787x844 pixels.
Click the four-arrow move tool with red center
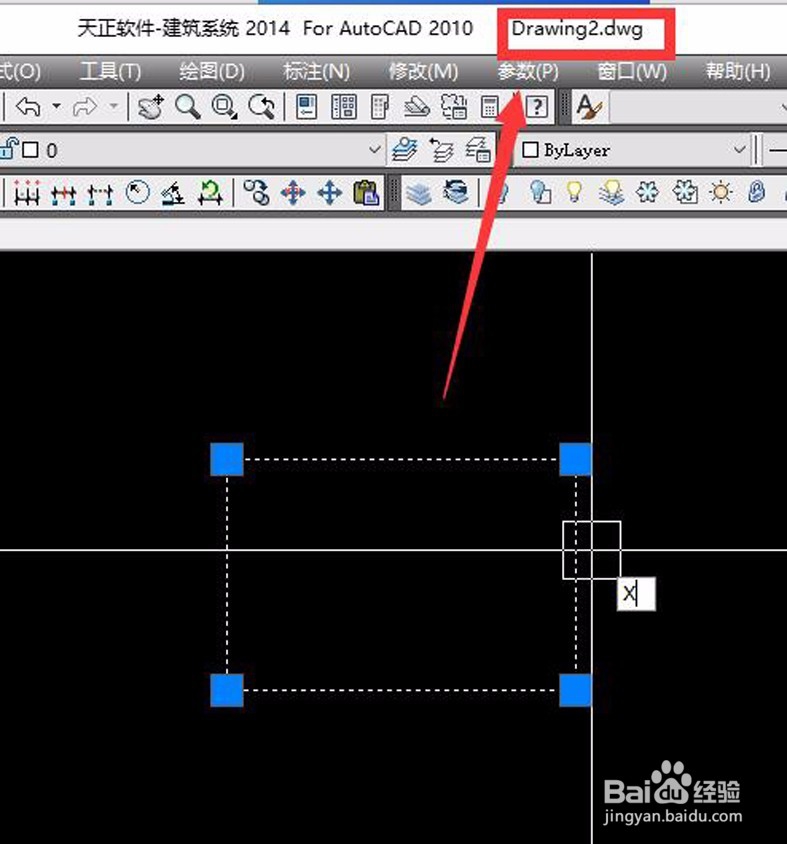(x=293, y=193)
